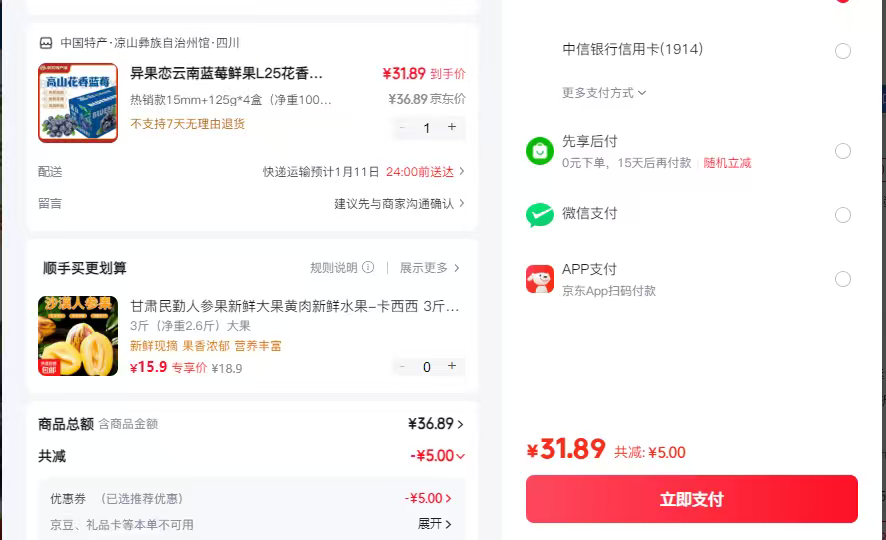The width and height of the screenshot is (886, 540).
Task: Increase blueberry quantity with plus button
Action: (x=452, y=127)
